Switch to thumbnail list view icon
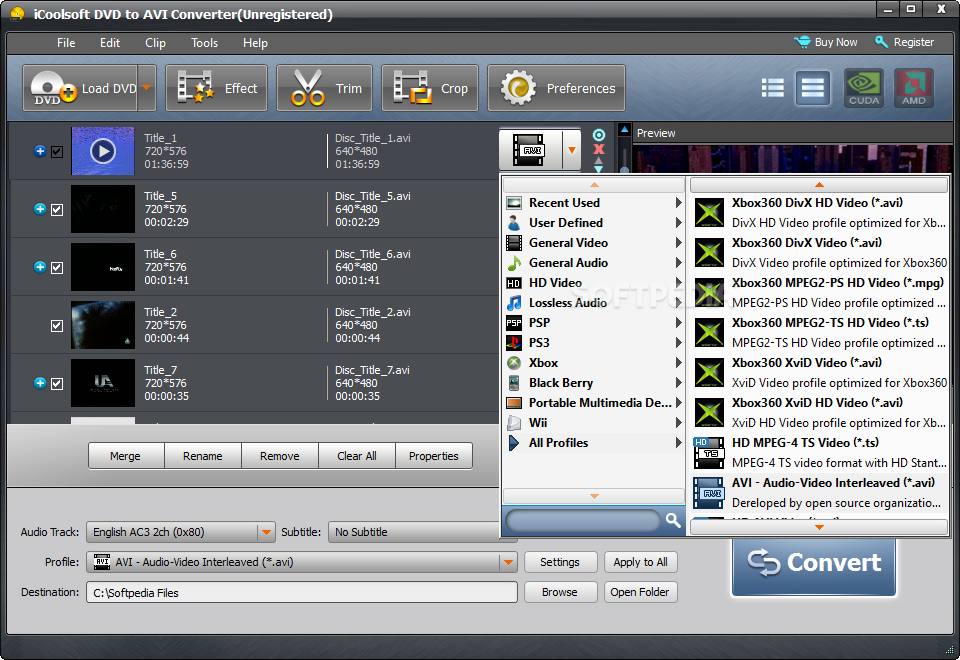Image resolution: width=960 pixels, height=660 pixels. pyautogui.click(x=812, y=88)
